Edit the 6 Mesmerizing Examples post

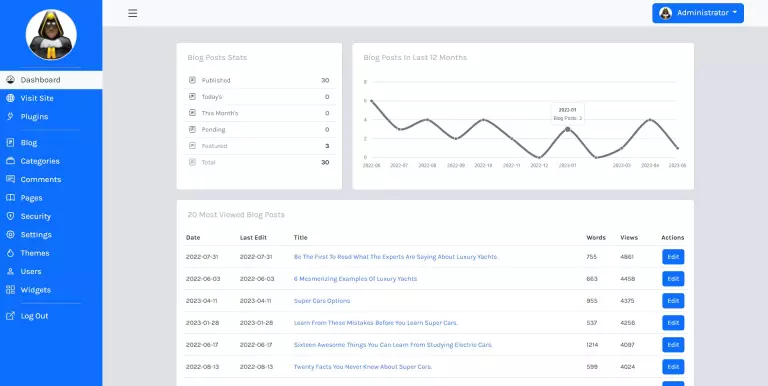[x=673, y=279]
